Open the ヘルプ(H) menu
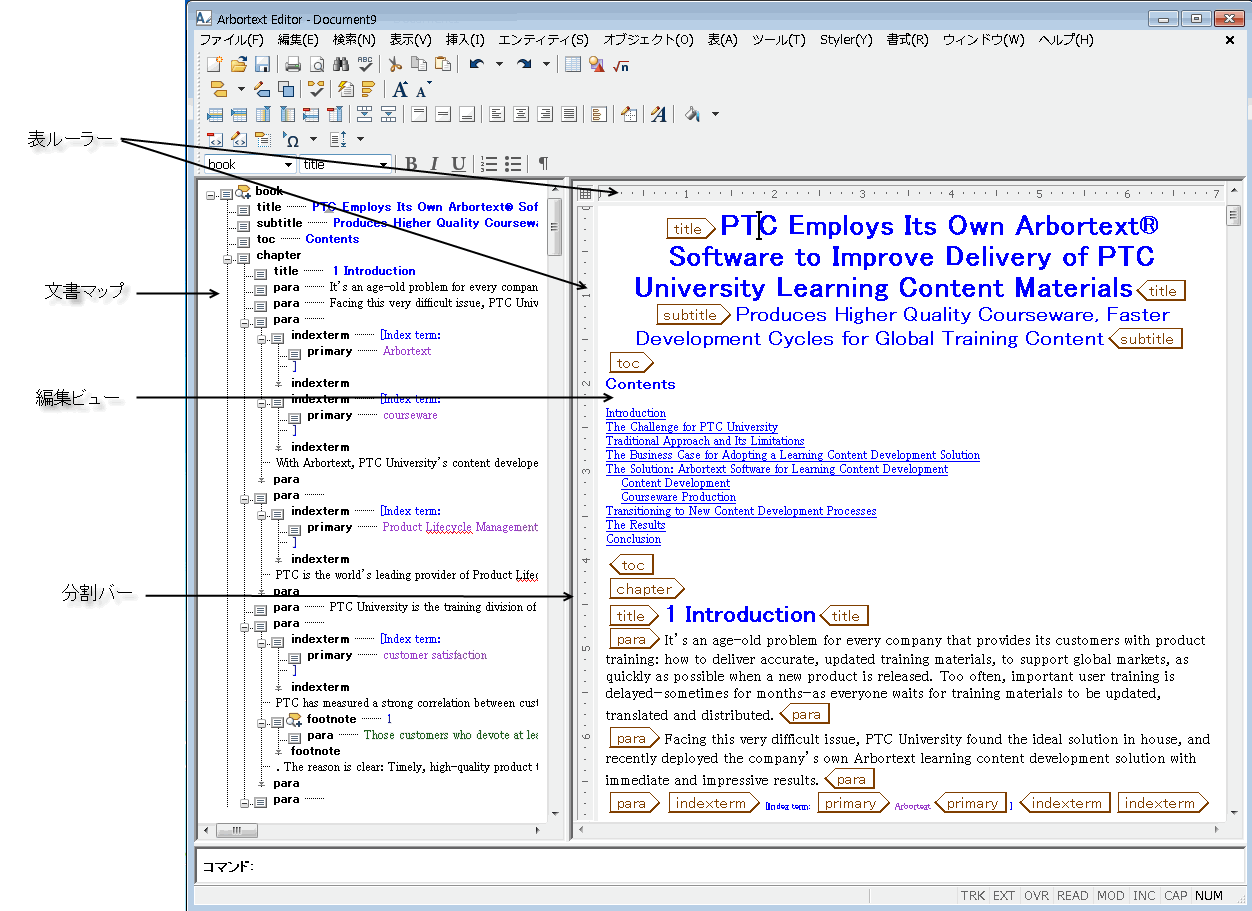 tap(1066, 40)
